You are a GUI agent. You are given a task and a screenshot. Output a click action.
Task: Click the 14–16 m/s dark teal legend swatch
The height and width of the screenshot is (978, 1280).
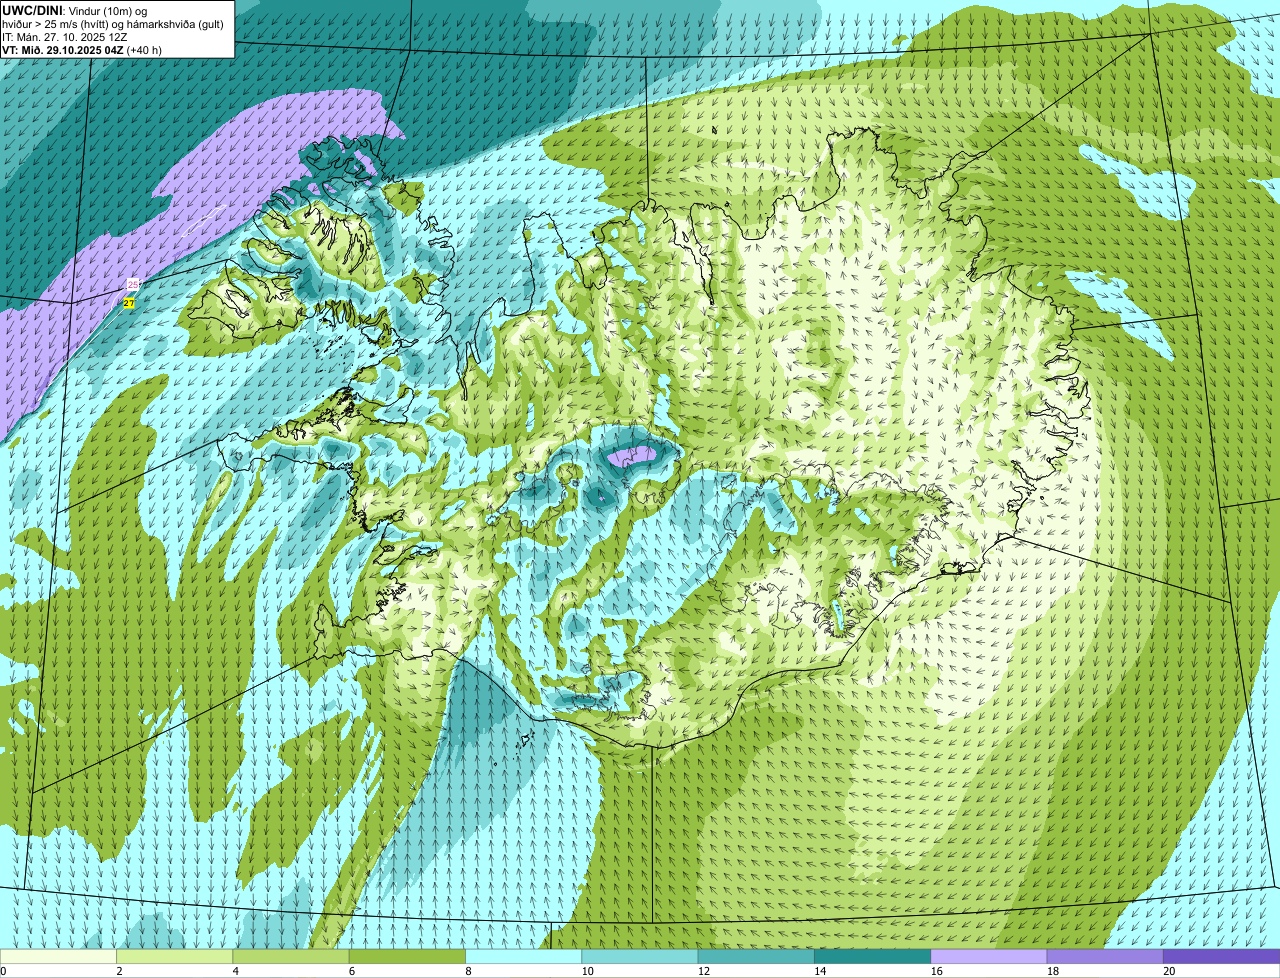[872, 957]
